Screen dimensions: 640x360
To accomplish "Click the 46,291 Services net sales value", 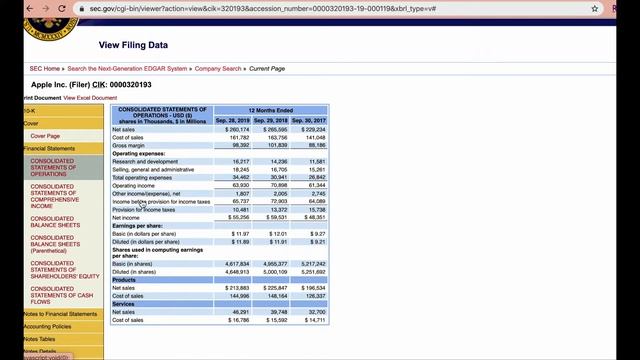I will [x=241, y=312].
